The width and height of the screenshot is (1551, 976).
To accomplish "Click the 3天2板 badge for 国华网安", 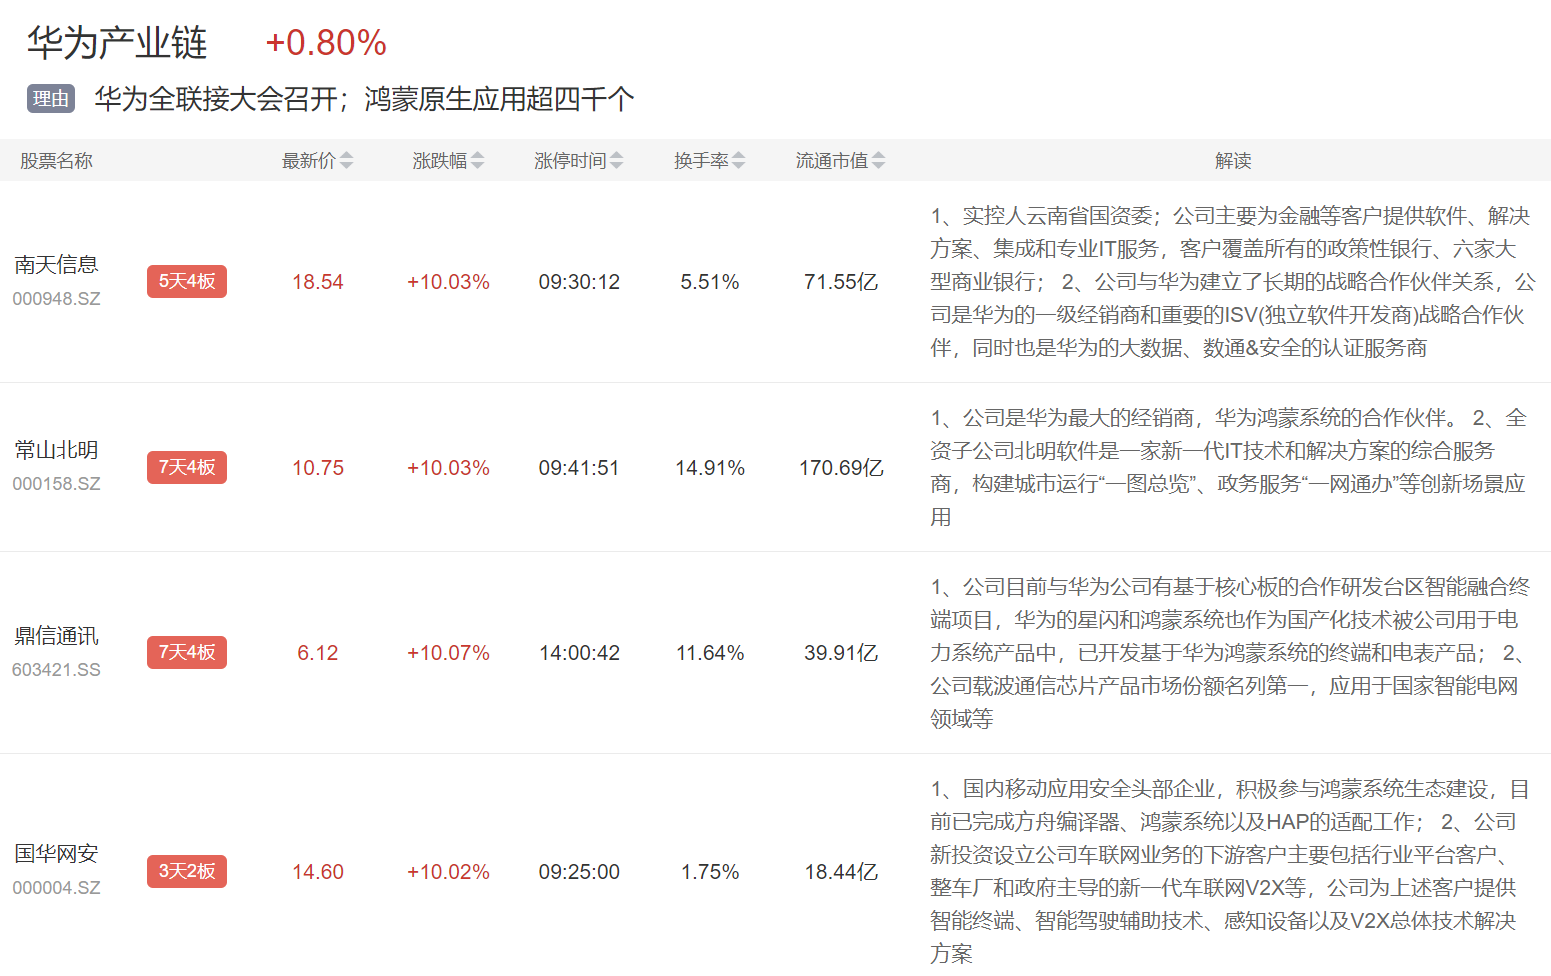I will click(187, 871).
